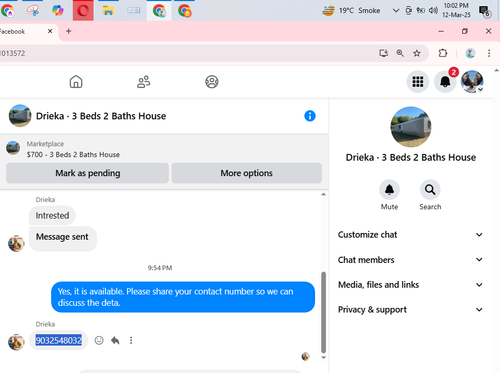
Task: Show hidden system tray icons chevron
Action: tap(396, 11)
